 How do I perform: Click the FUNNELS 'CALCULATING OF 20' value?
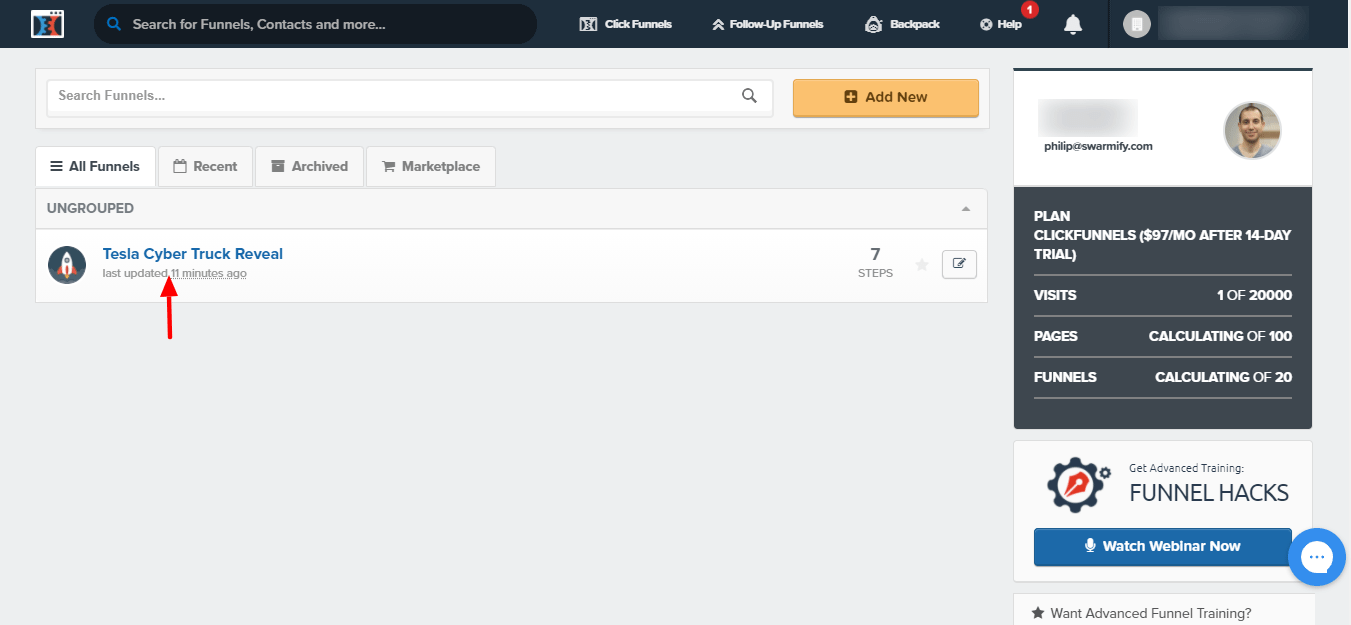[x=1223, y=377]
